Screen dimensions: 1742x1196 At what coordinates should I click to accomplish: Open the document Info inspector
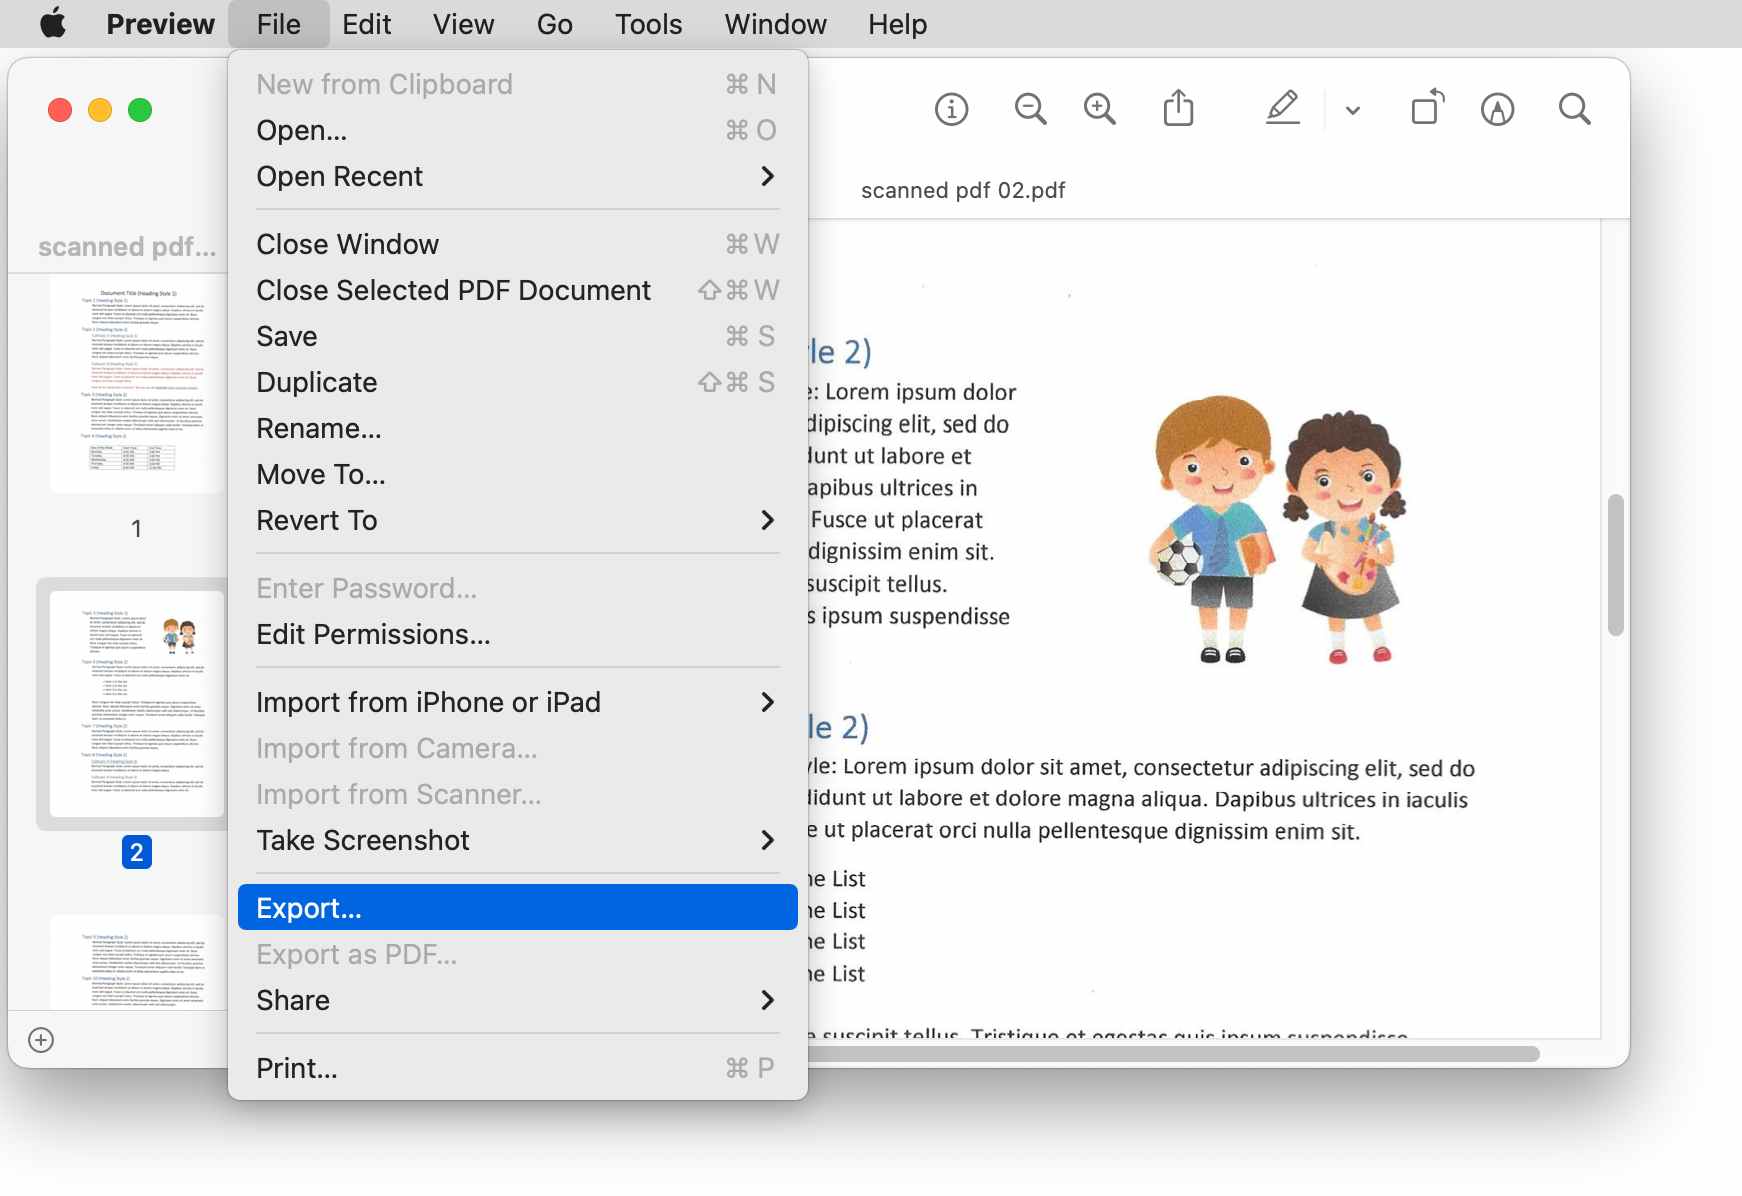(951, 109)
